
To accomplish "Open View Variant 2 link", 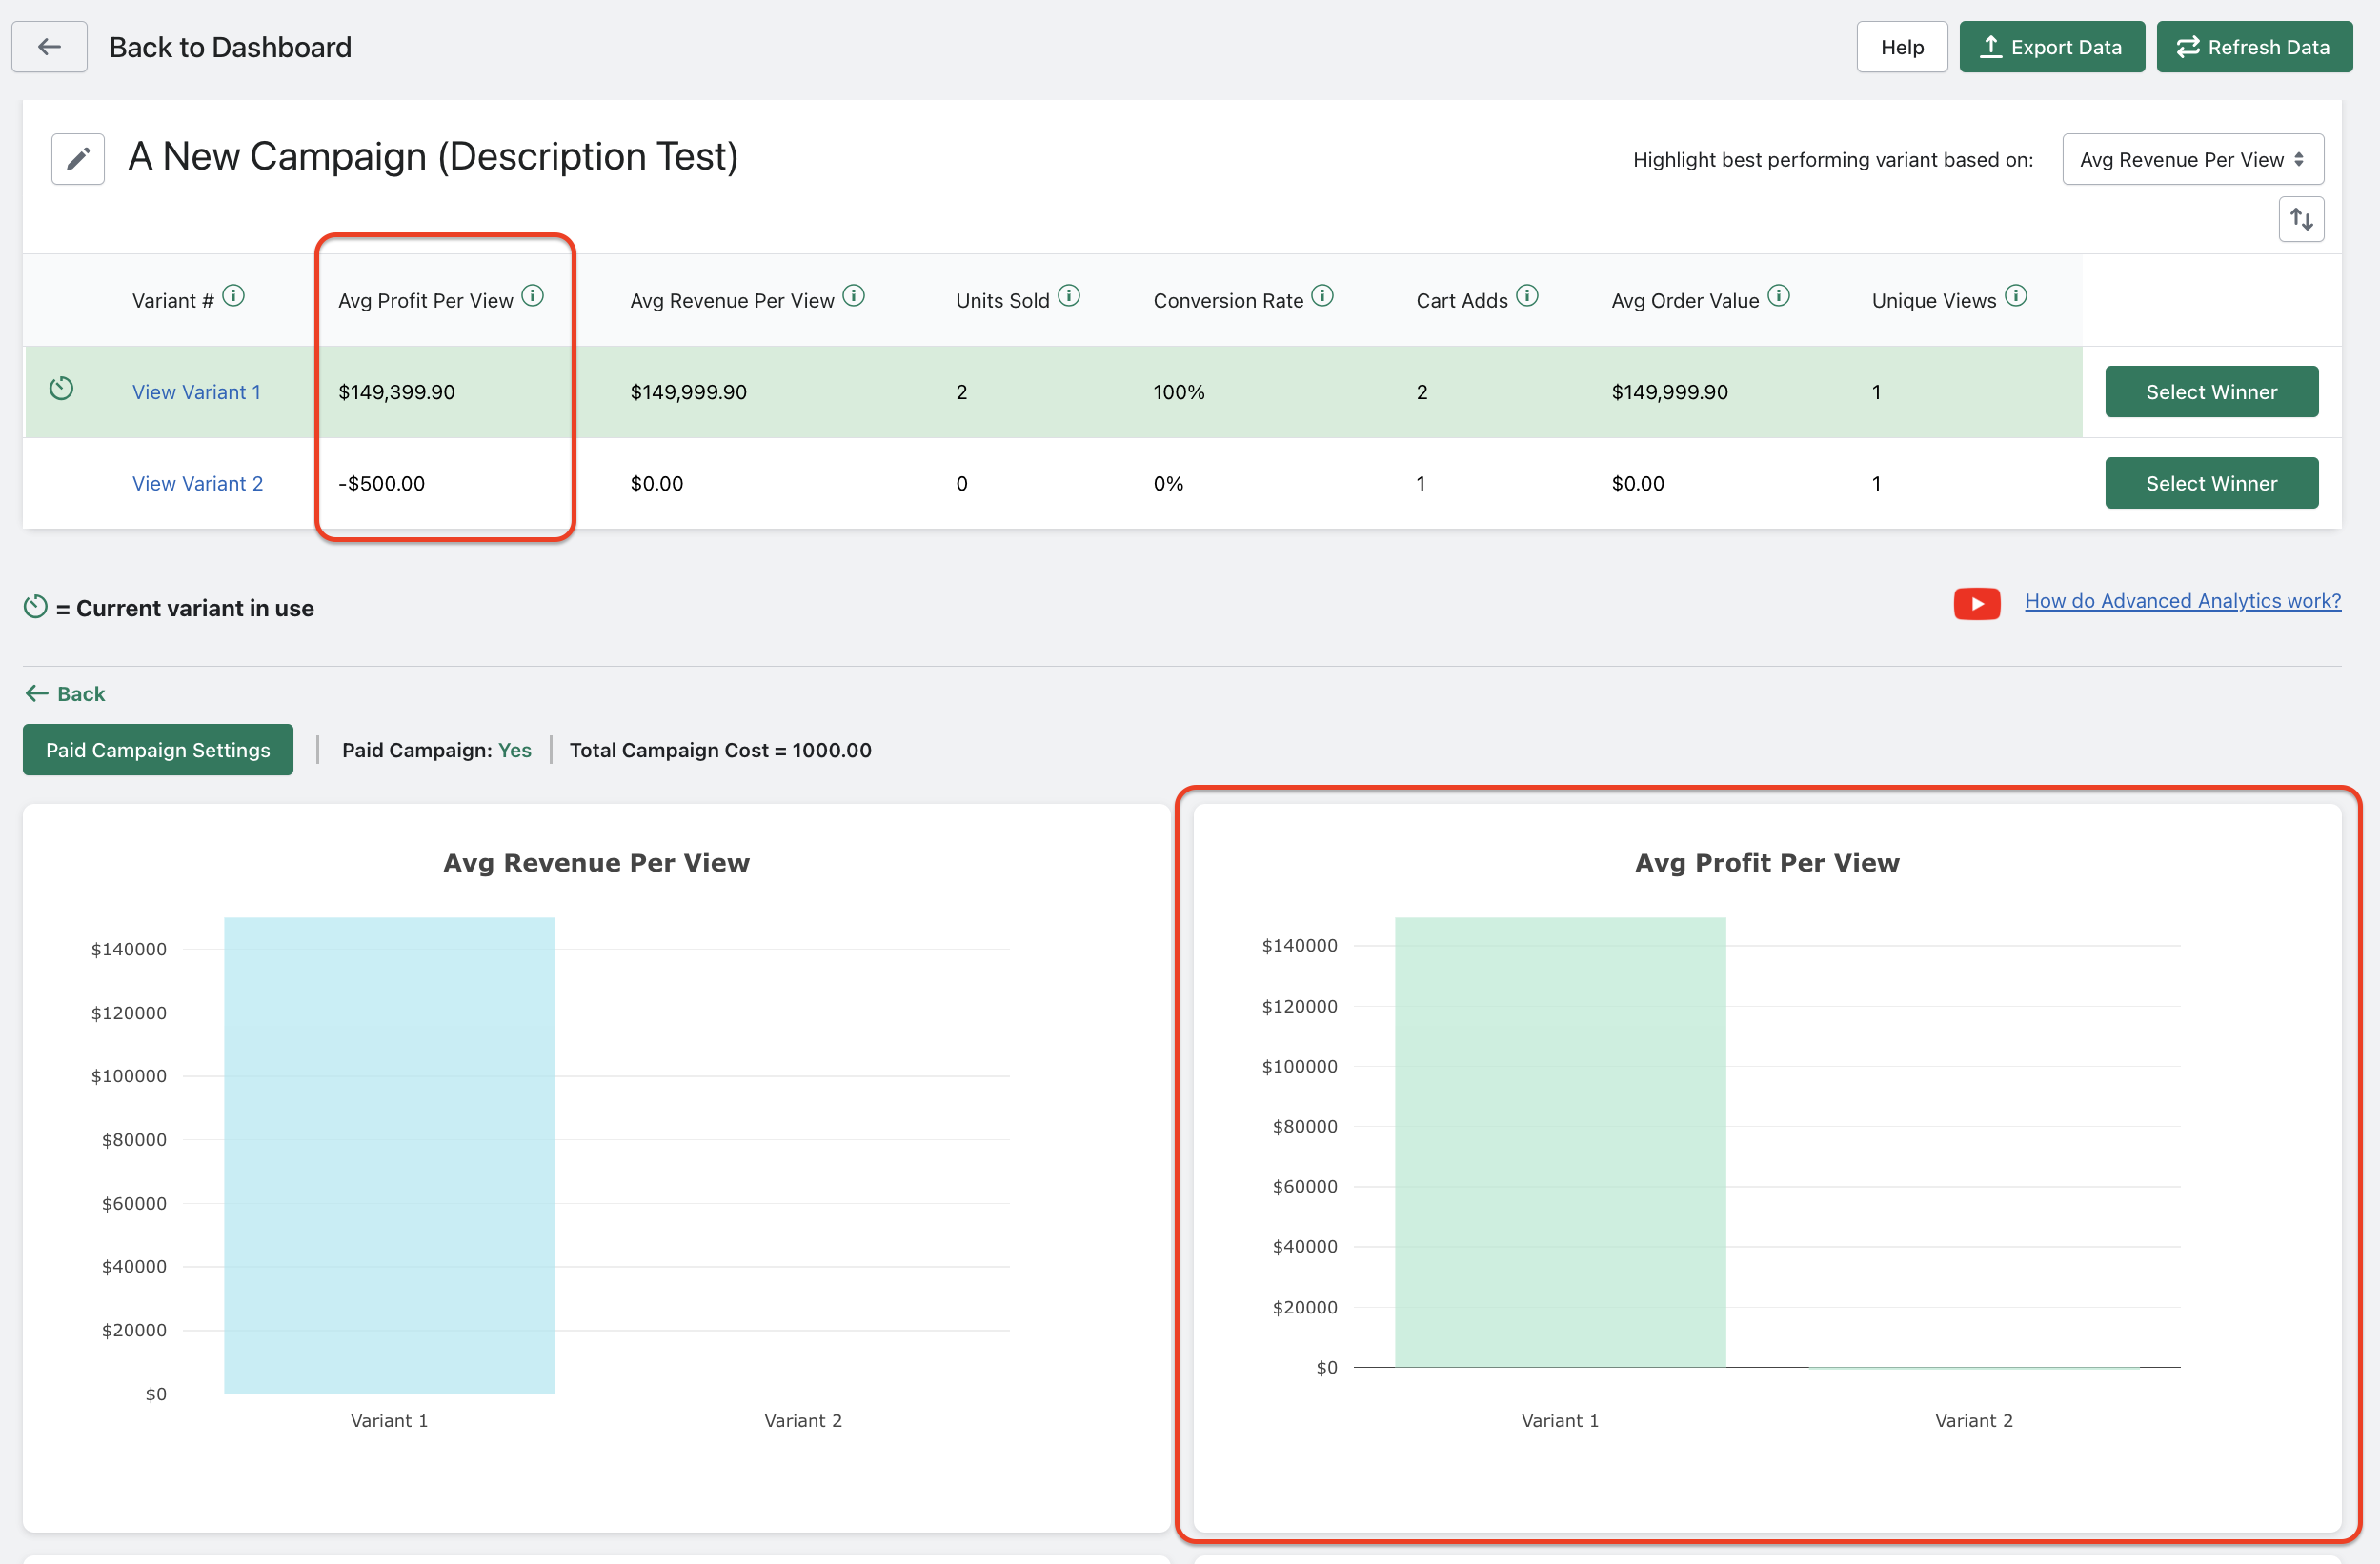I will pos(197,484).
